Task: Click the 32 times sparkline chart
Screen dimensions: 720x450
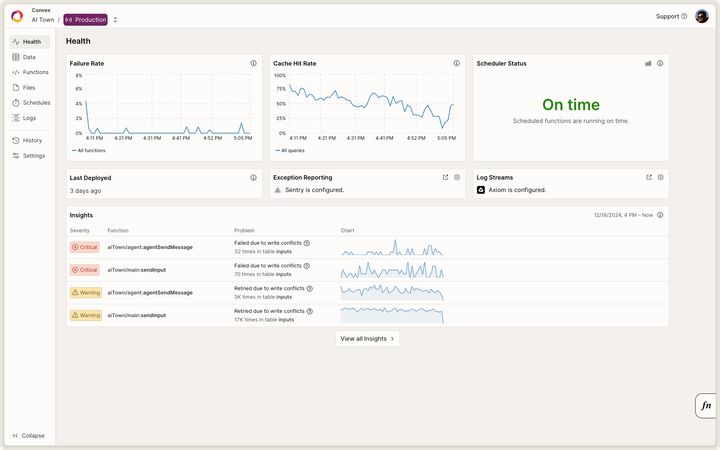Action: point(392,247)
